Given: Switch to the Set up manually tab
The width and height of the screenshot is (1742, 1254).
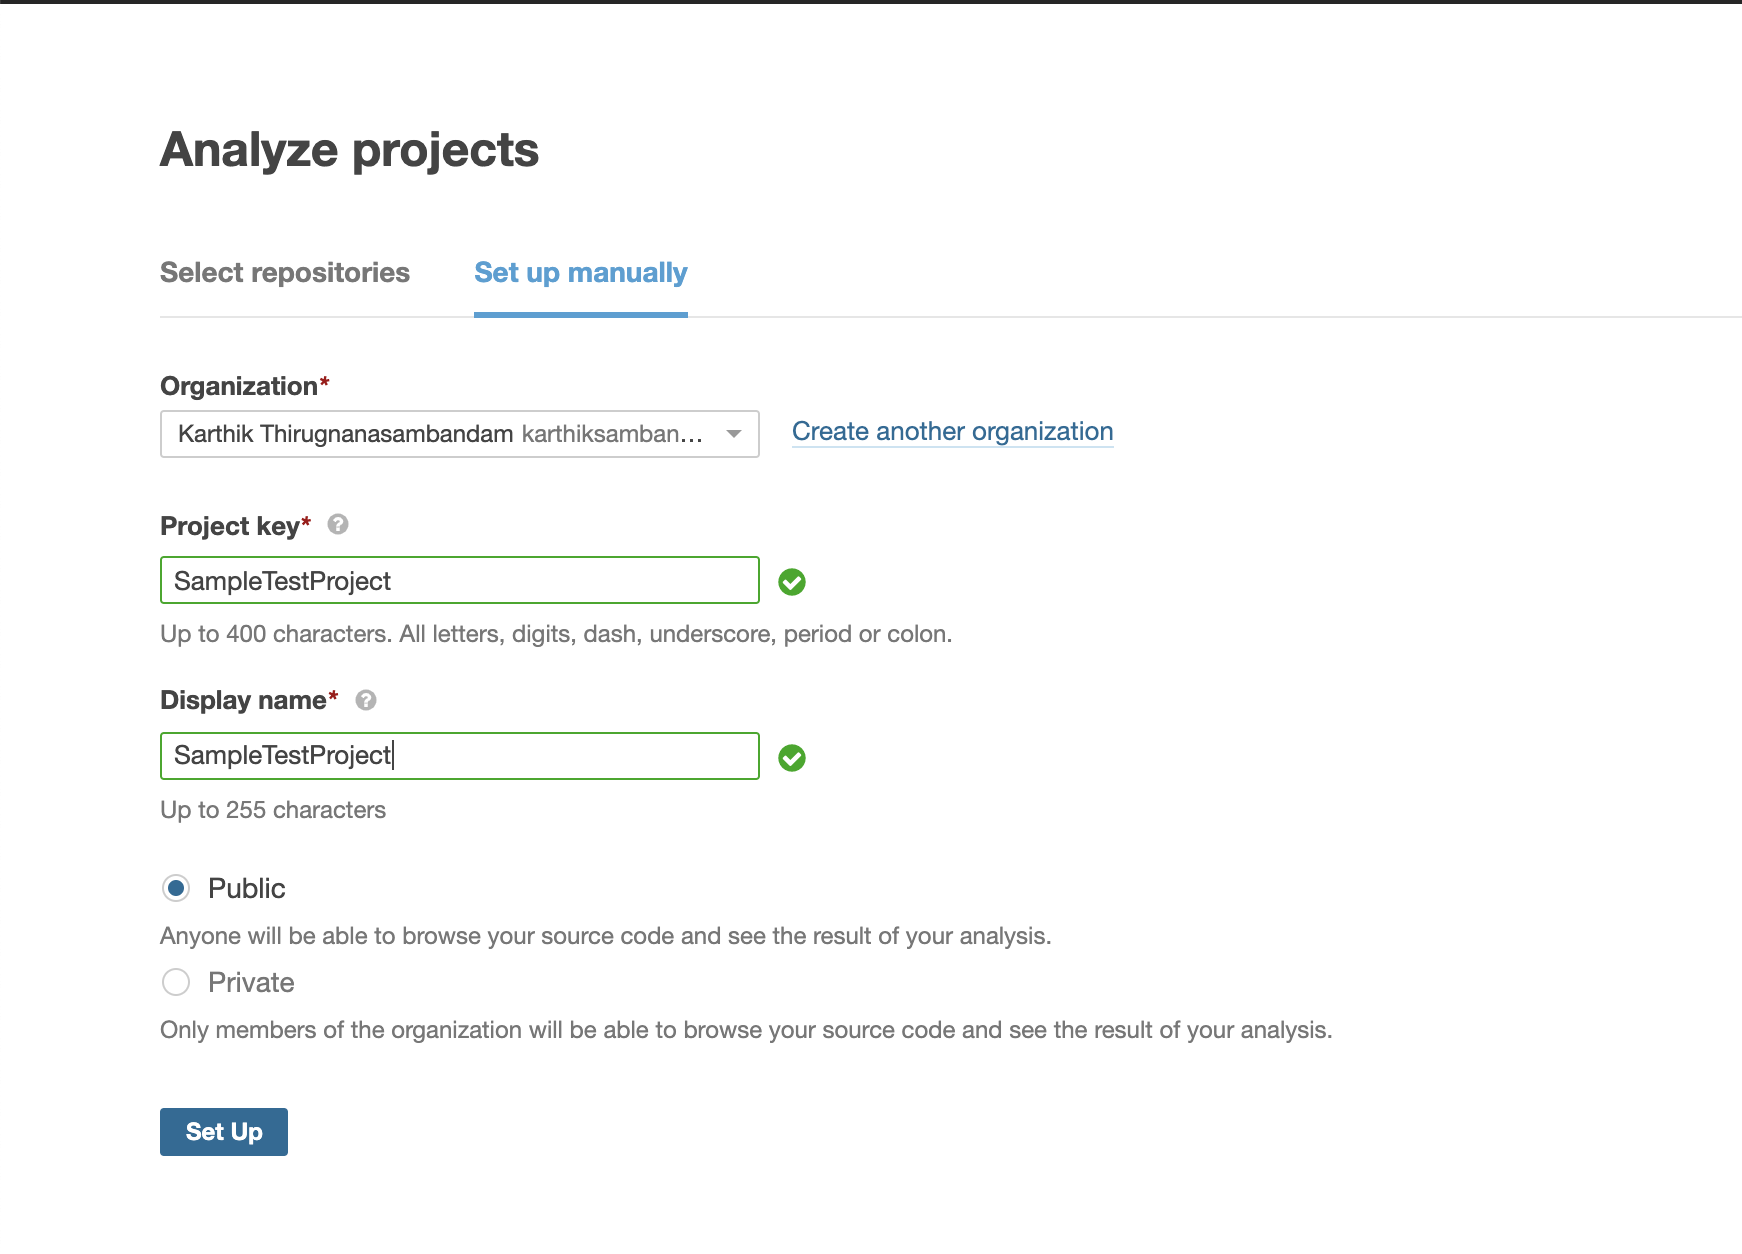Looking at the screenshot, I should [x=580, y=272].
